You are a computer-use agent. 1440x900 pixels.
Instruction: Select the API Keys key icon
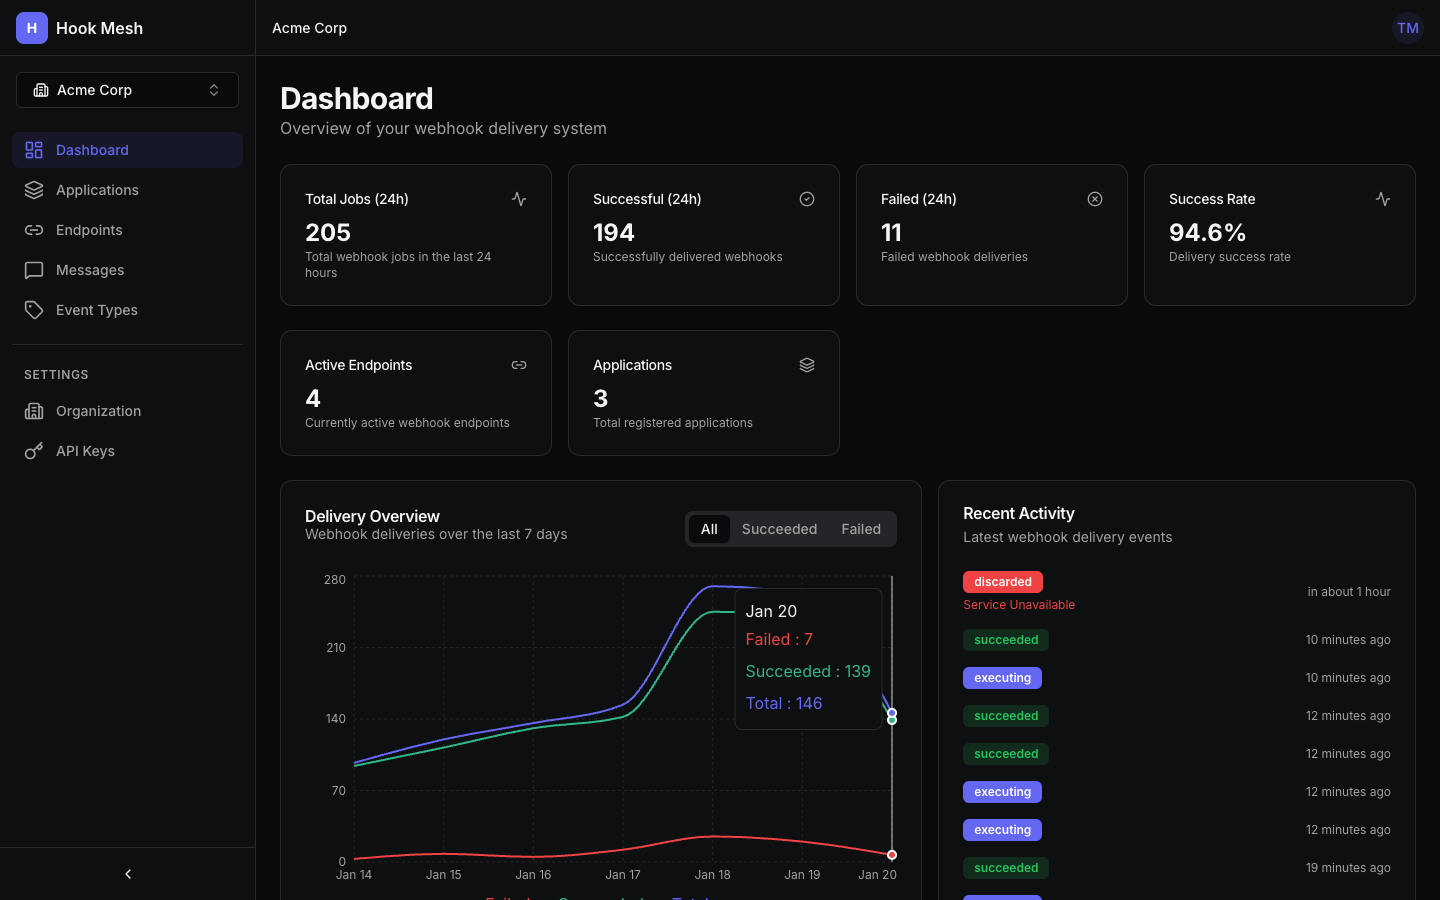coord(33,450)
